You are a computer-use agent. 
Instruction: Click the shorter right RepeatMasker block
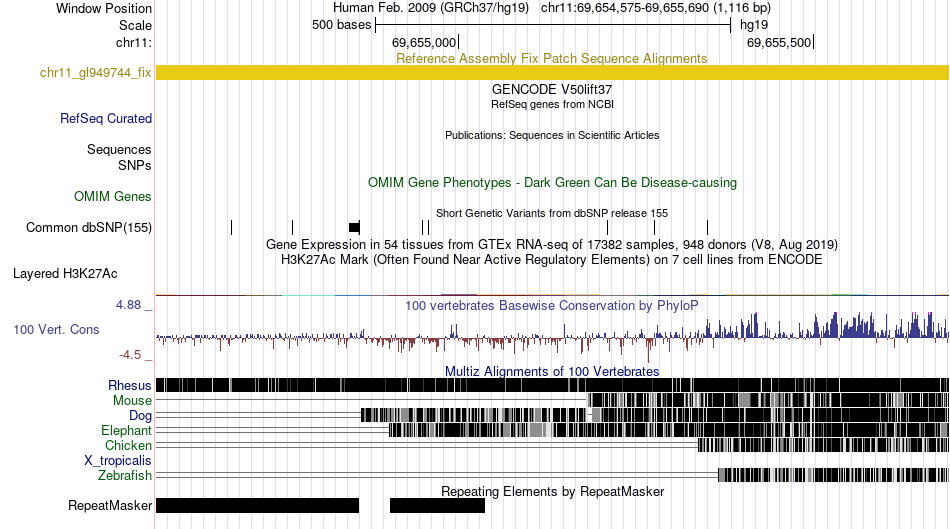click(437, 505)
